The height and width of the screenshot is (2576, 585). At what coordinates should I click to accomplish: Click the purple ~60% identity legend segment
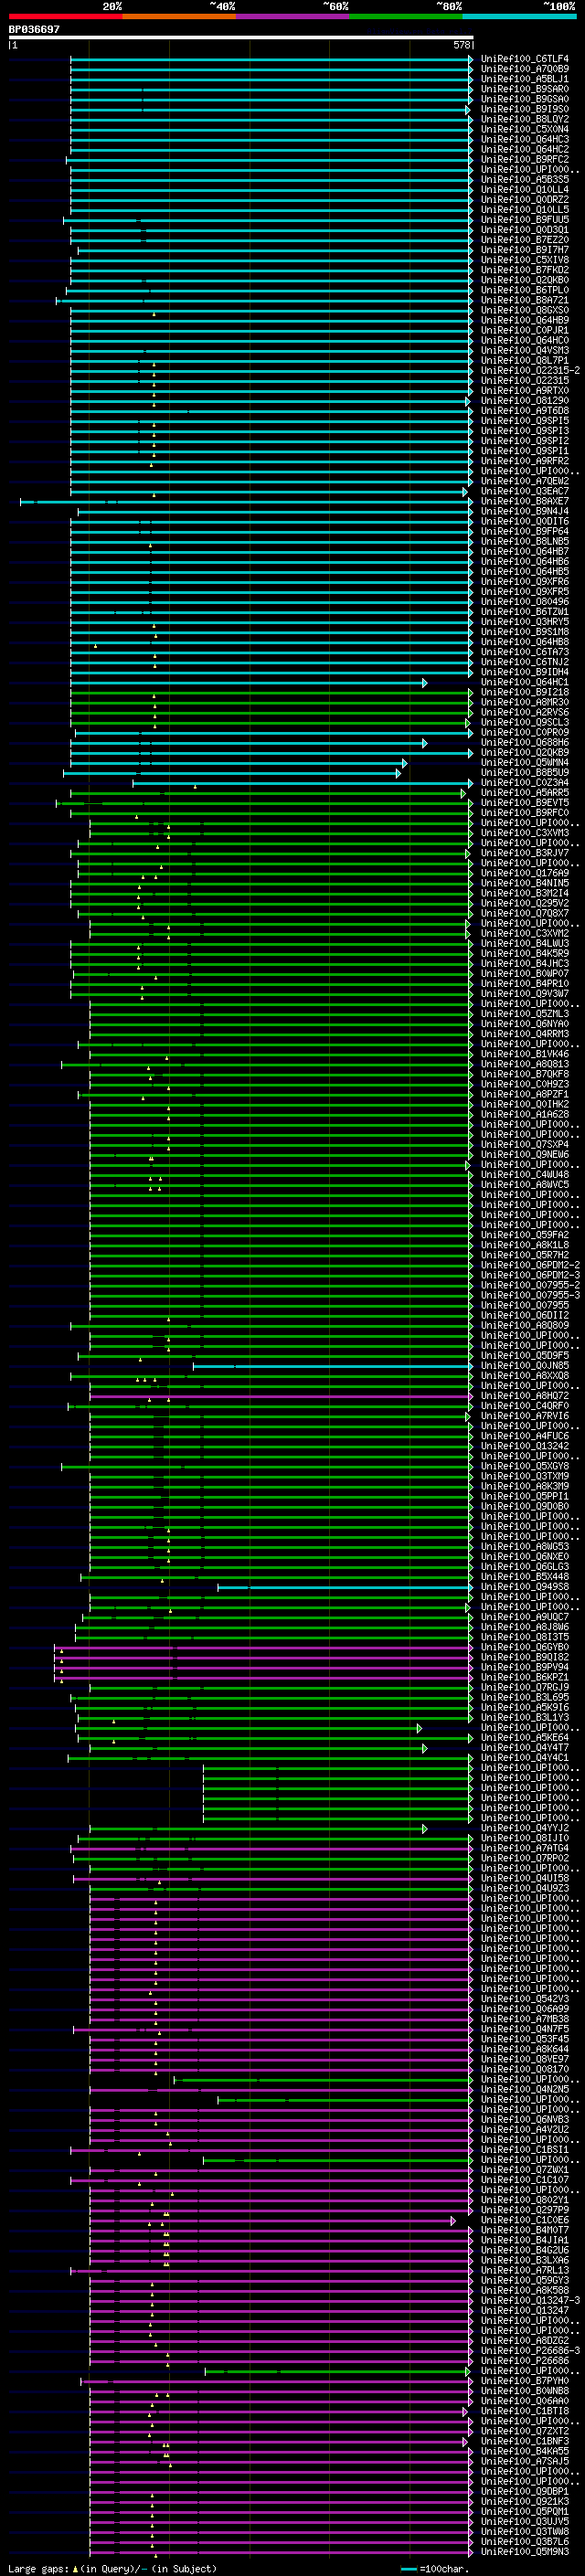[292, 16]
